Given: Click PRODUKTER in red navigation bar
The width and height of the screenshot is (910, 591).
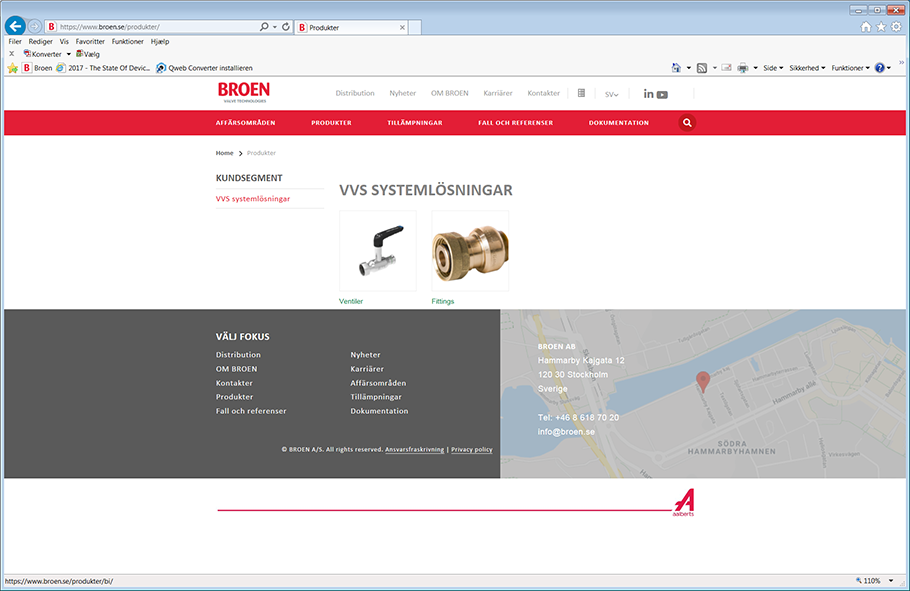Looking at the screenshot, I should (331, 122).
